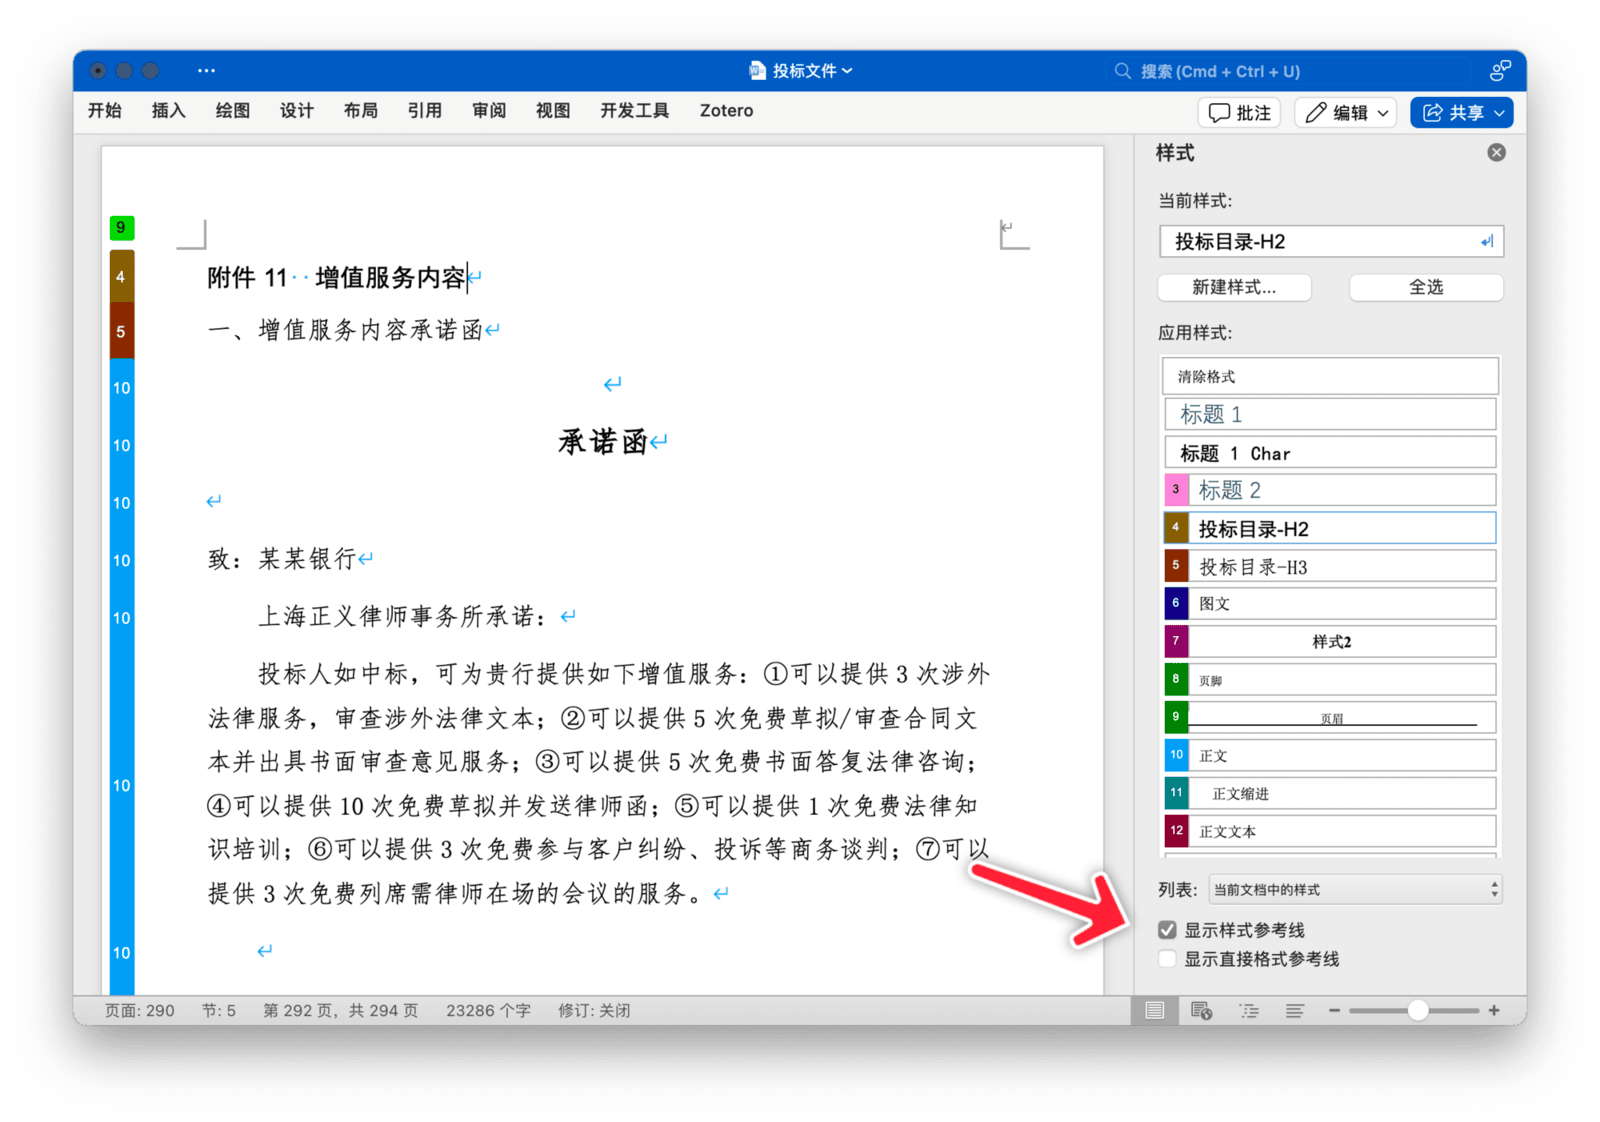1600x1122 pixels.
Task: Close the 样式 pane with the X icon
Action: click(x=1496, y=152)
